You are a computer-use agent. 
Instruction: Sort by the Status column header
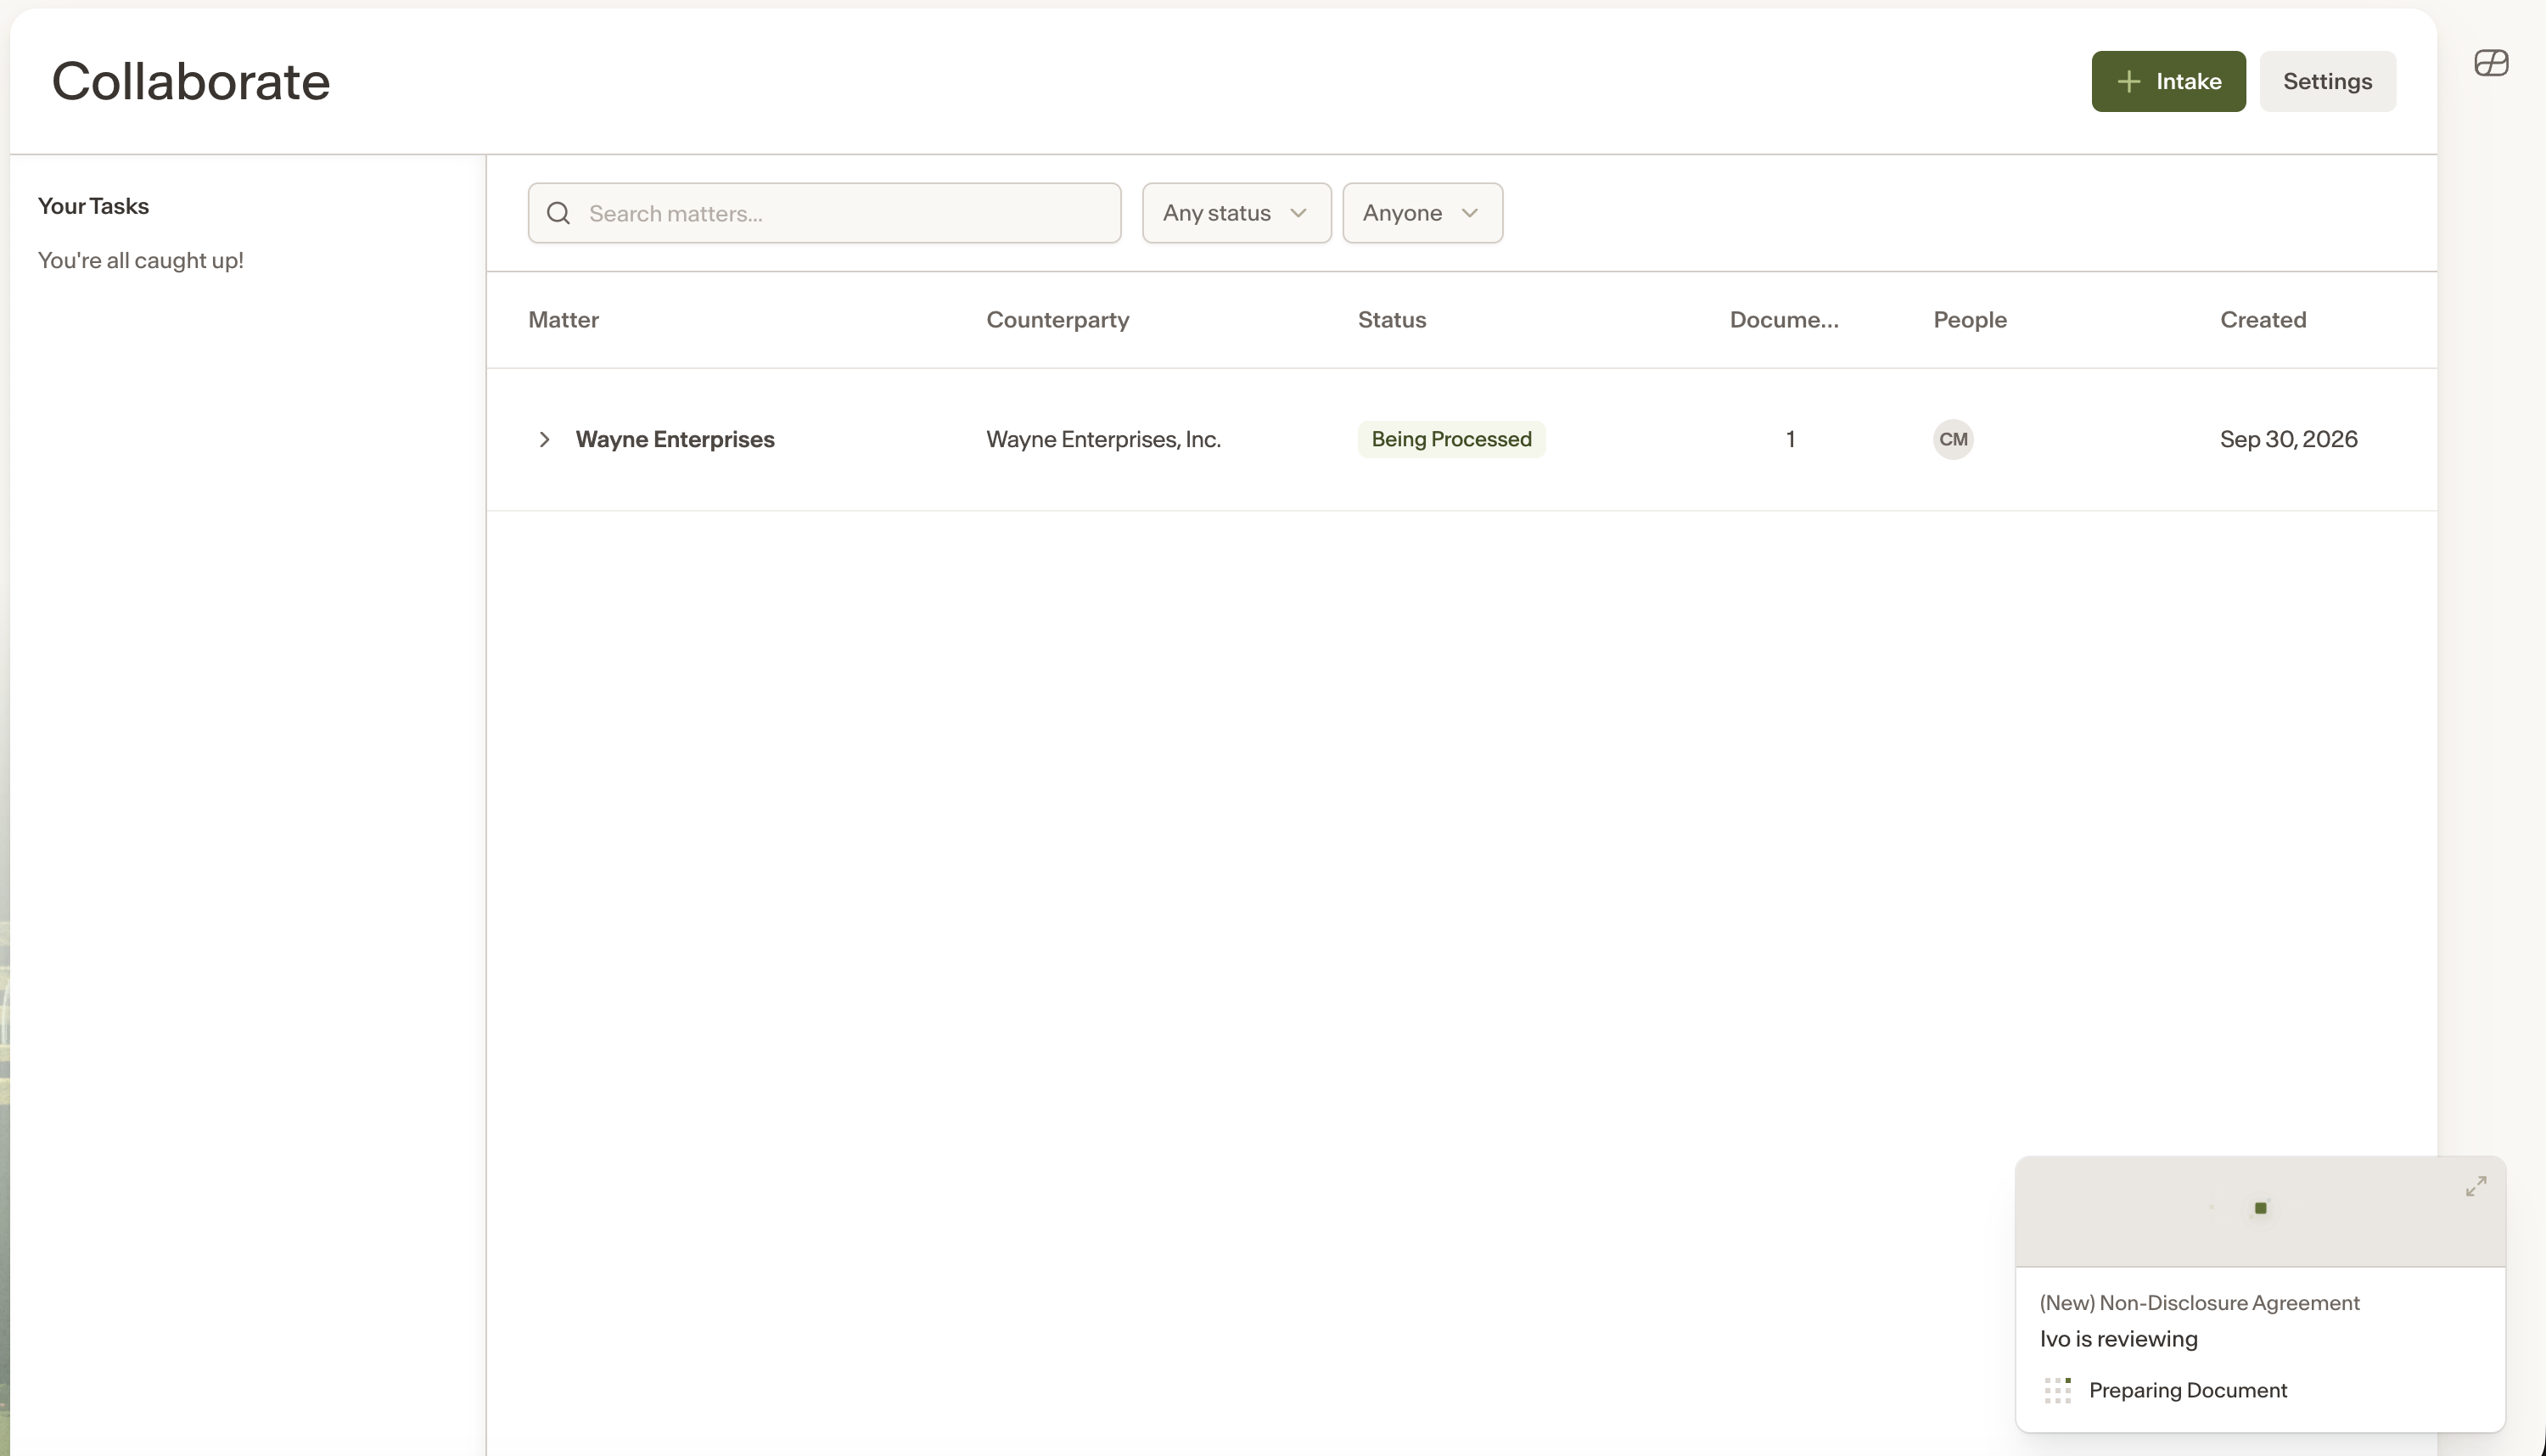tap(1392, 320)
